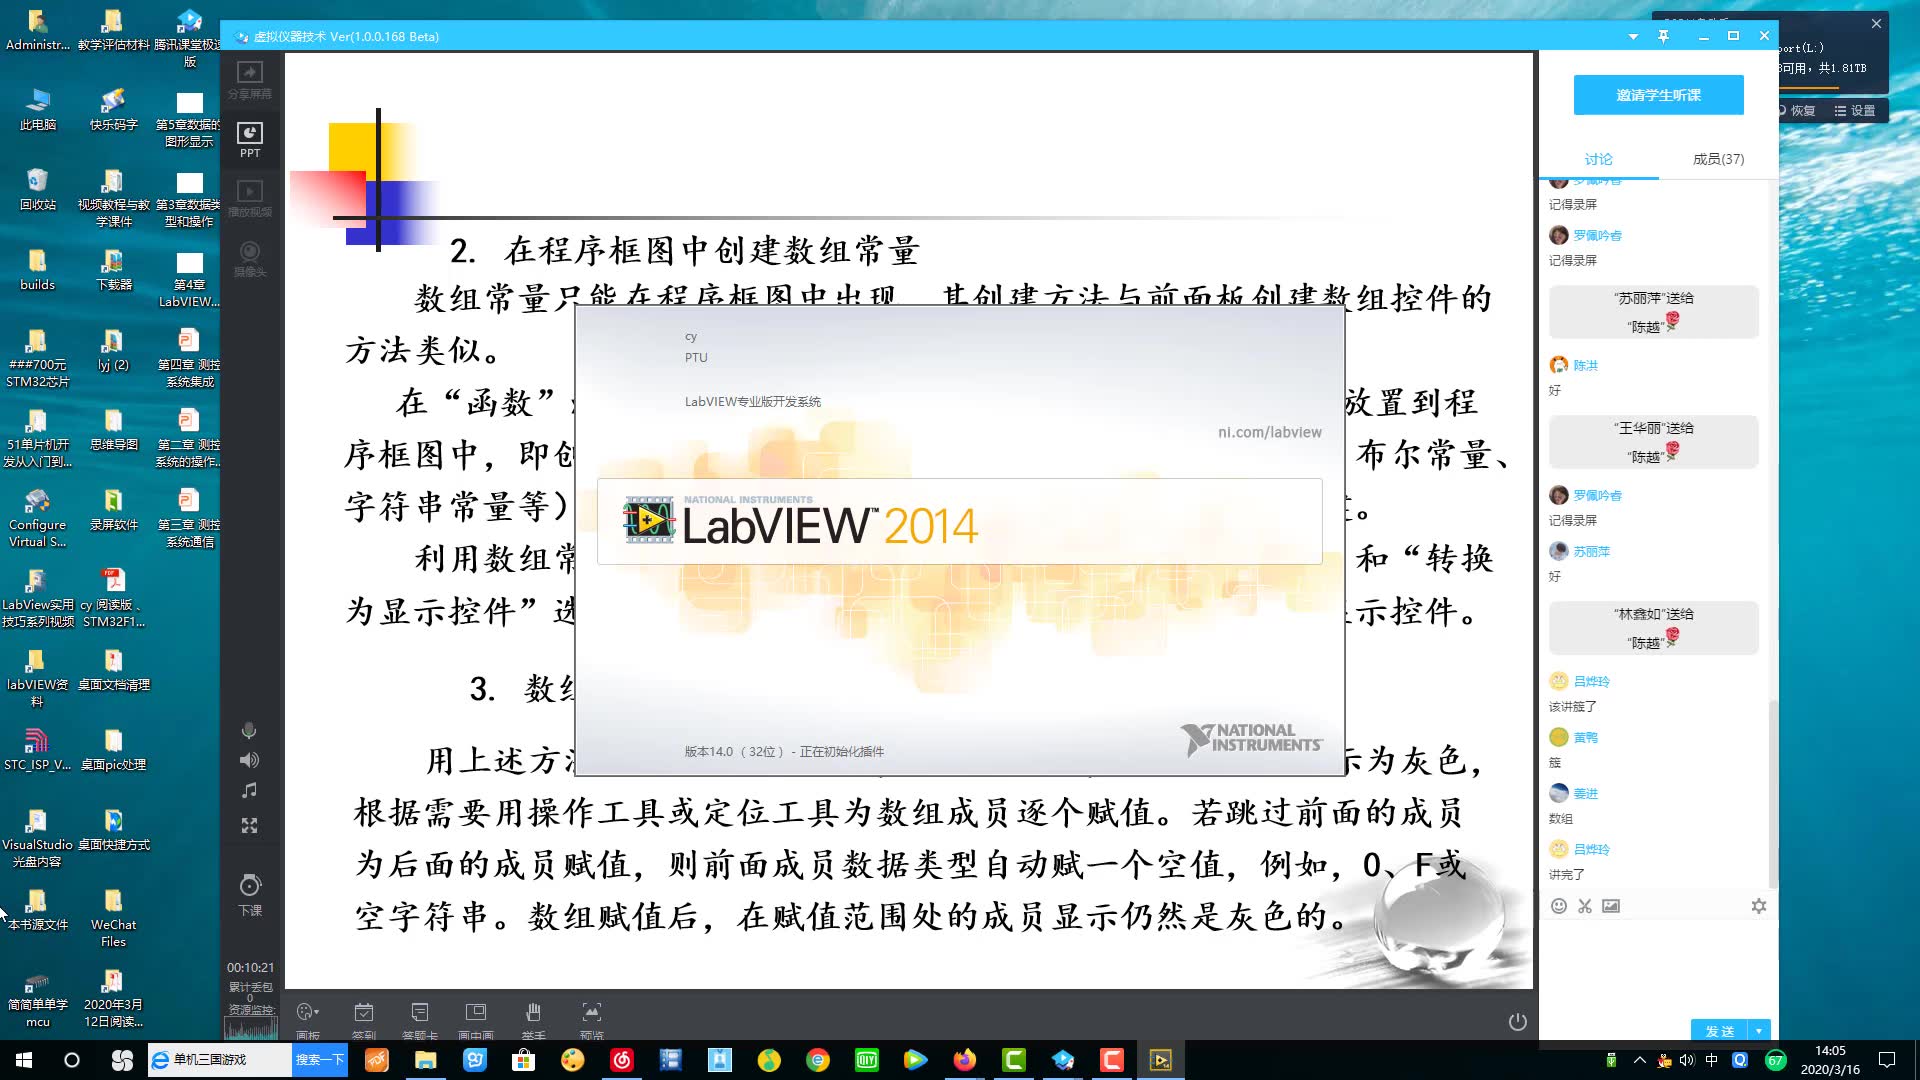The height and width of the screenshot is (1080, 1920).
Task: Open the notification center icon
Action: click(x=1887, y=1060)
